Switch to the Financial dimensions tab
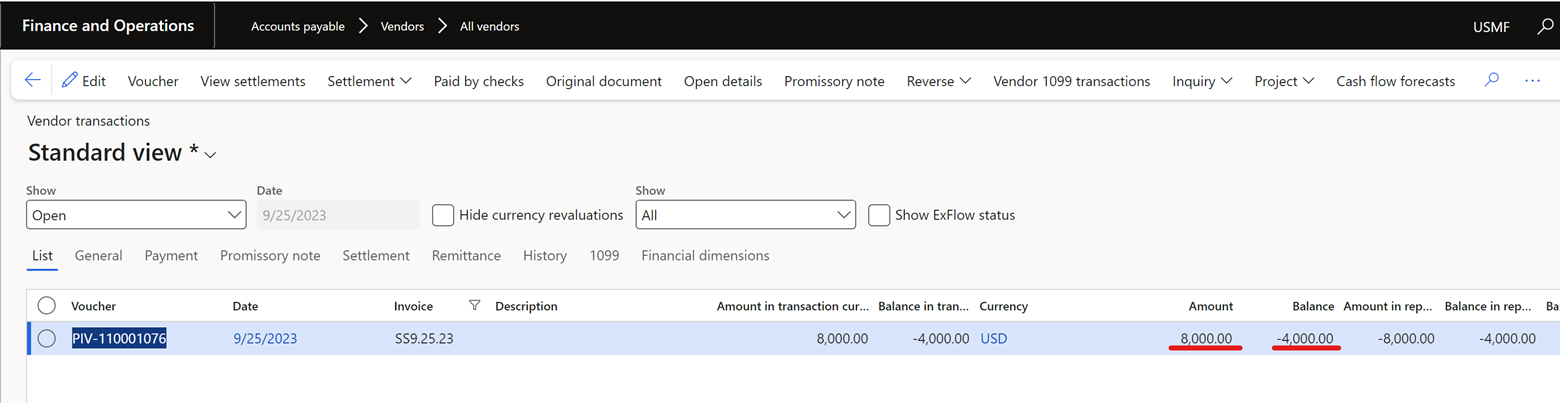The width and height of the screenshot is (1560, 403). pyautogui.click(x=705, y=256)
